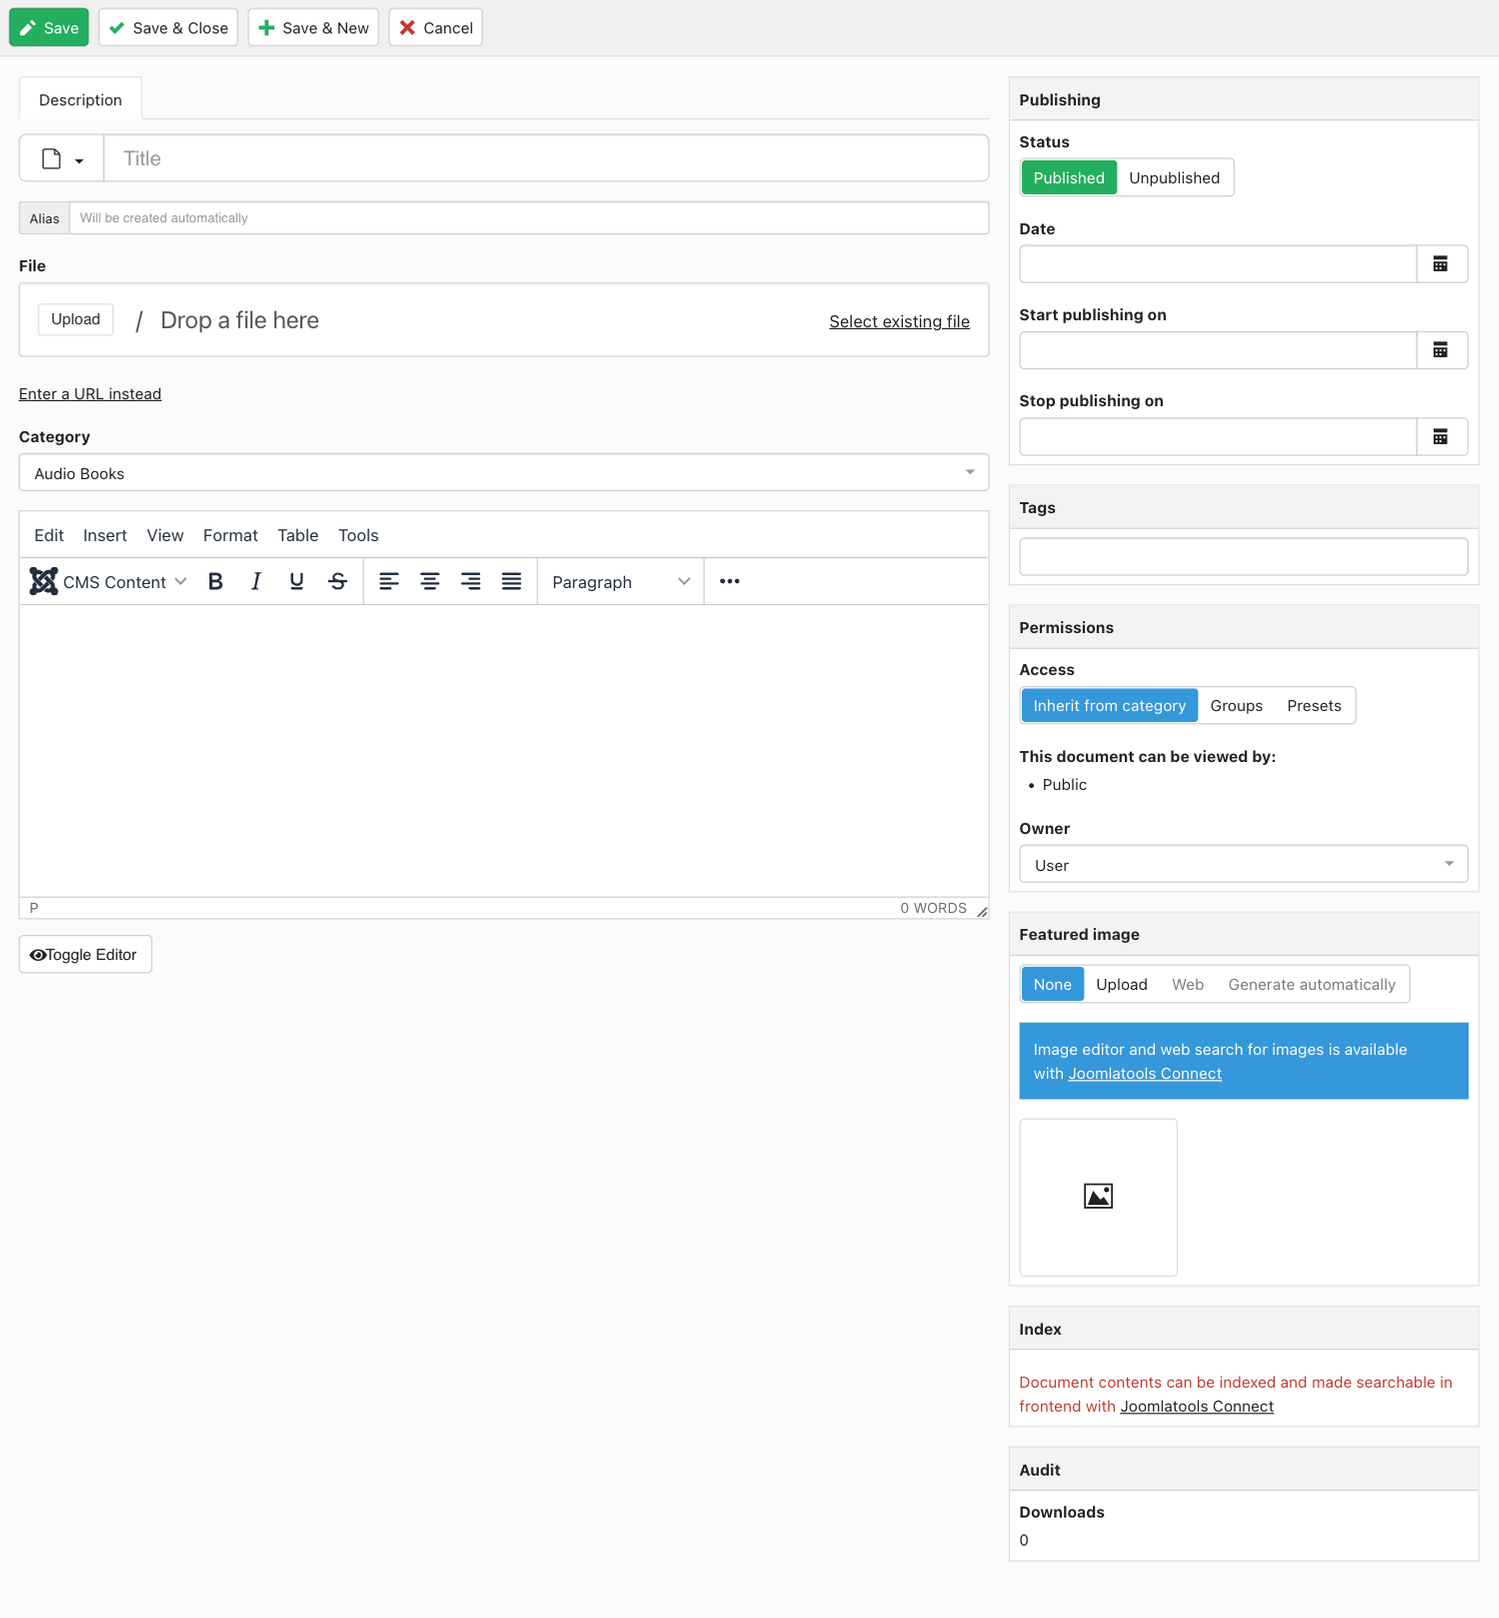Expand the Paragraph format dropdown

(620, 582)
